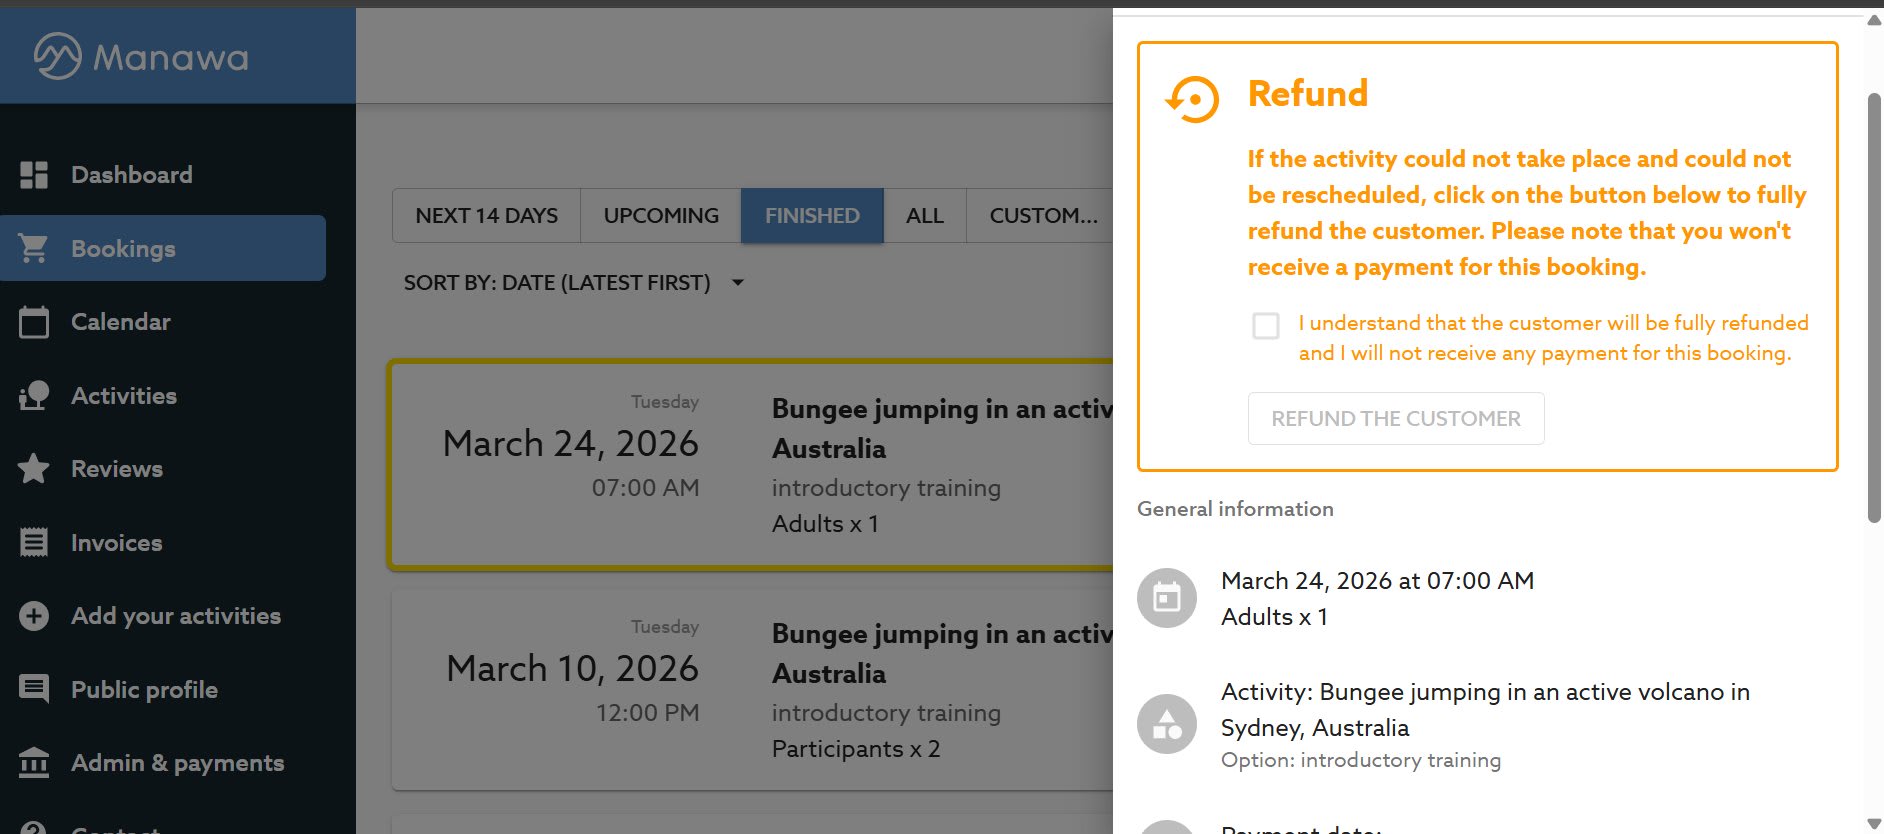The height and width of the screenshot is (834, 1884).
Task: Switch to the Upcoming bookings tab
Action: click(x=661, y=216)
